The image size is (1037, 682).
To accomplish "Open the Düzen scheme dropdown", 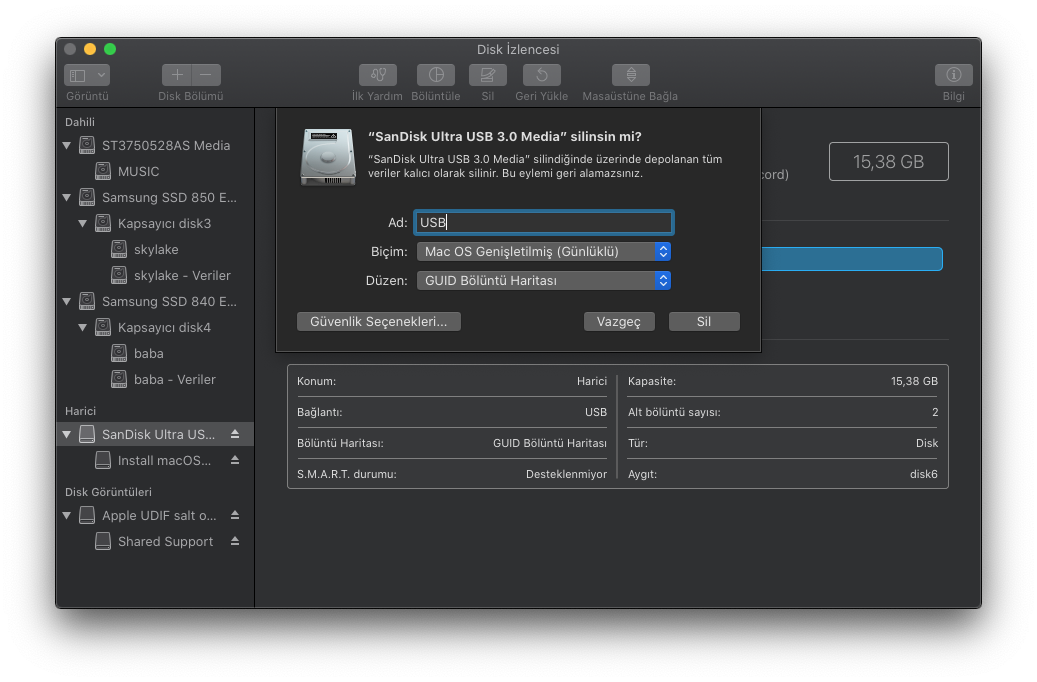I will [543, 281].
